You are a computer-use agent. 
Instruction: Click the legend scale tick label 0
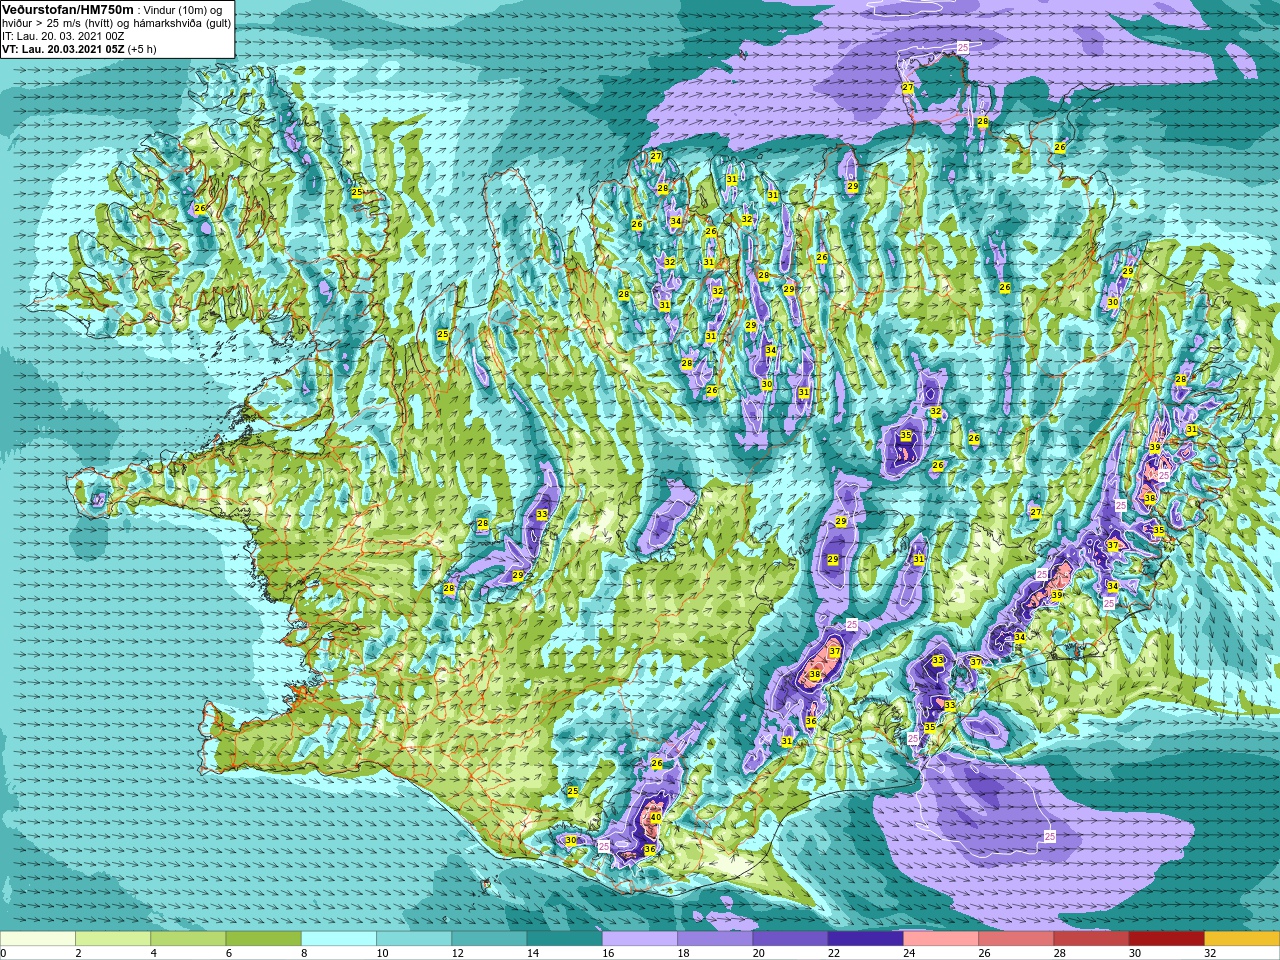[x=4, y=953]
